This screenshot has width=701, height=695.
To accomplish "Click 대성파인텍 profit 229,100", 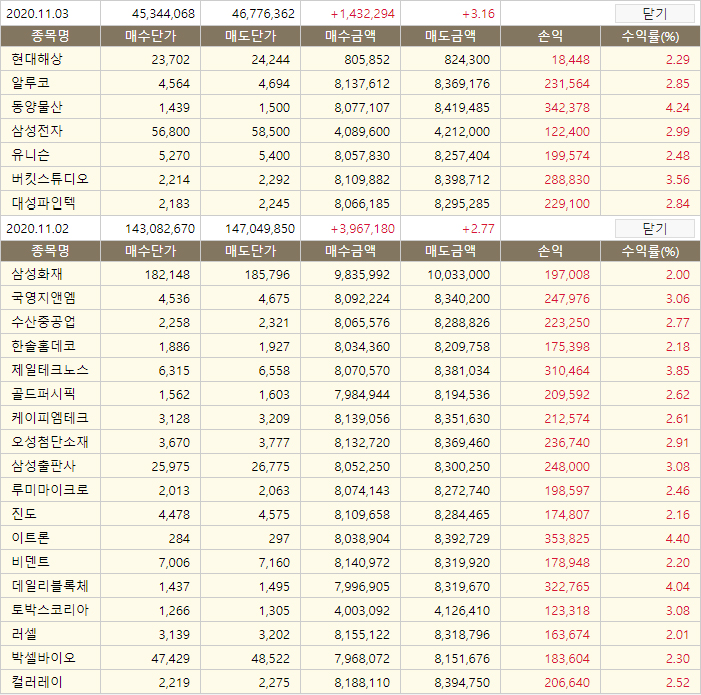I will (567, 204).
